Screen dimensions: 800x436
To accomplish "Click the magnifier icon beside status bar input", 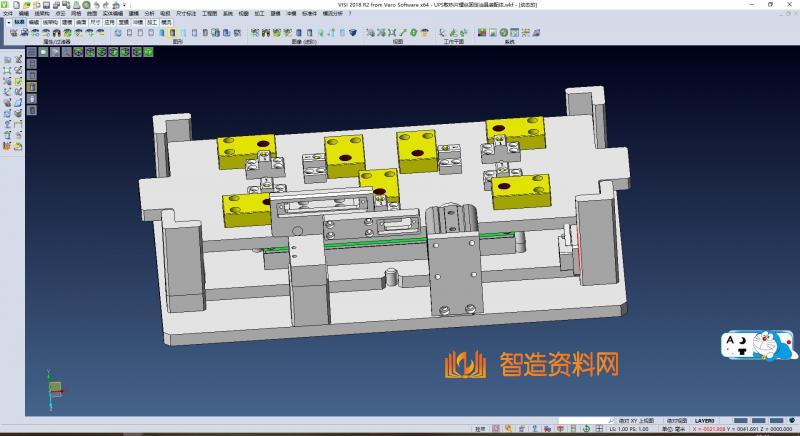I will point(611,421).
